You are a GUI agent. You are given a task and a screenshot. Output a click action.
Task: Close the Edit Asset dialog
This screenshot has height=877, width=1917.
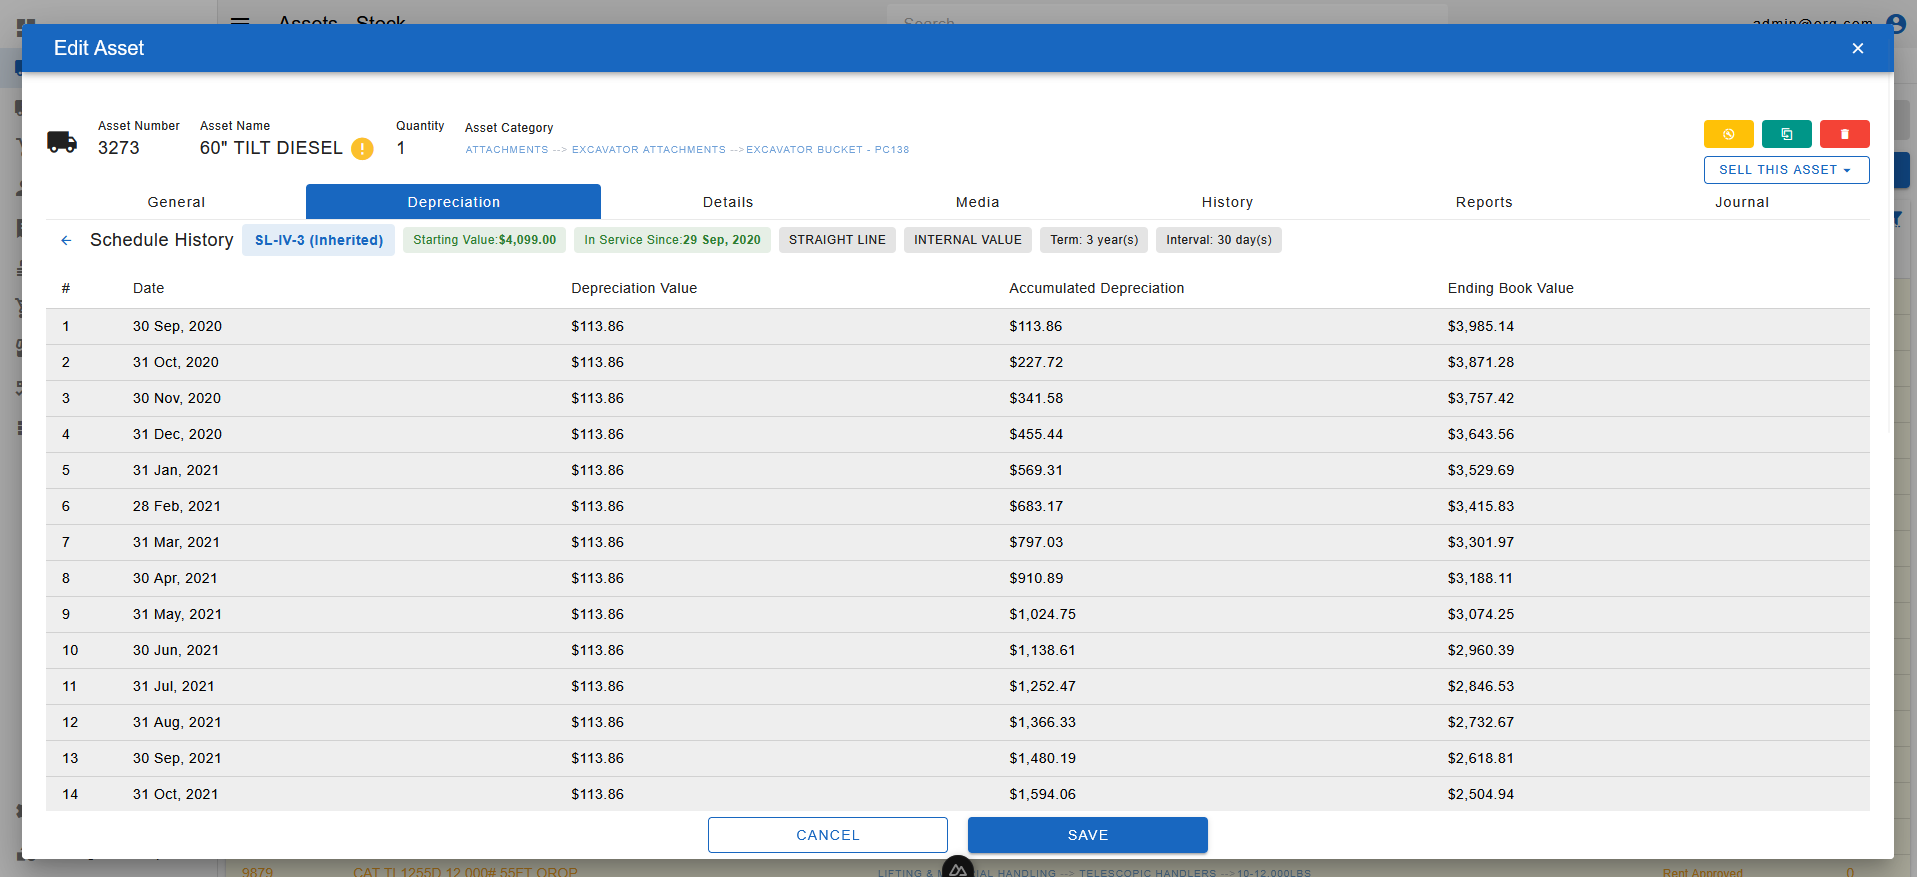1857,48
